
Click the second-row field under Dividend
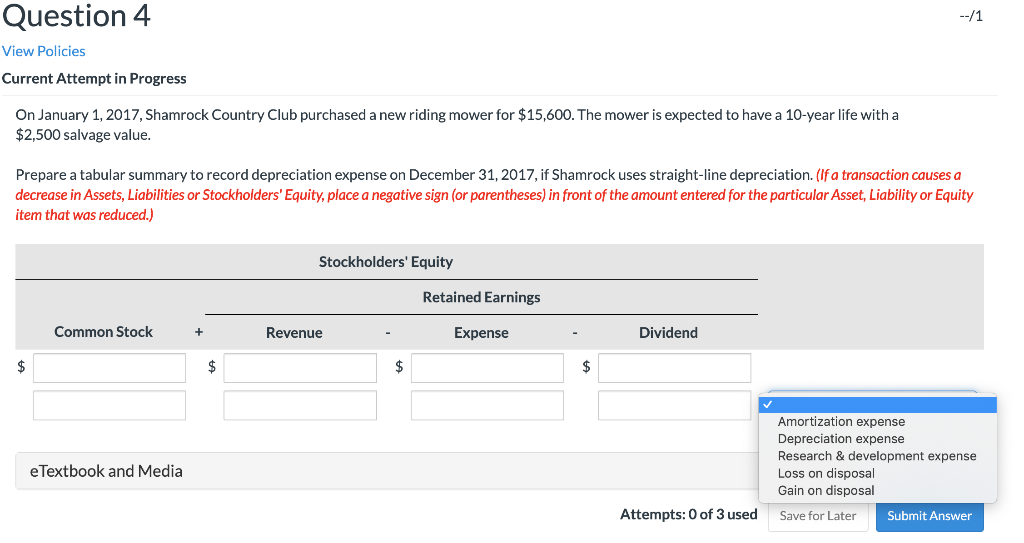tap(674, 405)
